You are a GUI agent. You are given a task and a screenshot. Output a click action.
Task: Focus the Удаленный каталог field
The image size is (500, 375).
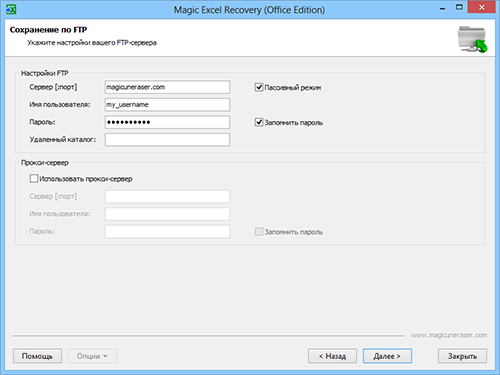(167, 140)
